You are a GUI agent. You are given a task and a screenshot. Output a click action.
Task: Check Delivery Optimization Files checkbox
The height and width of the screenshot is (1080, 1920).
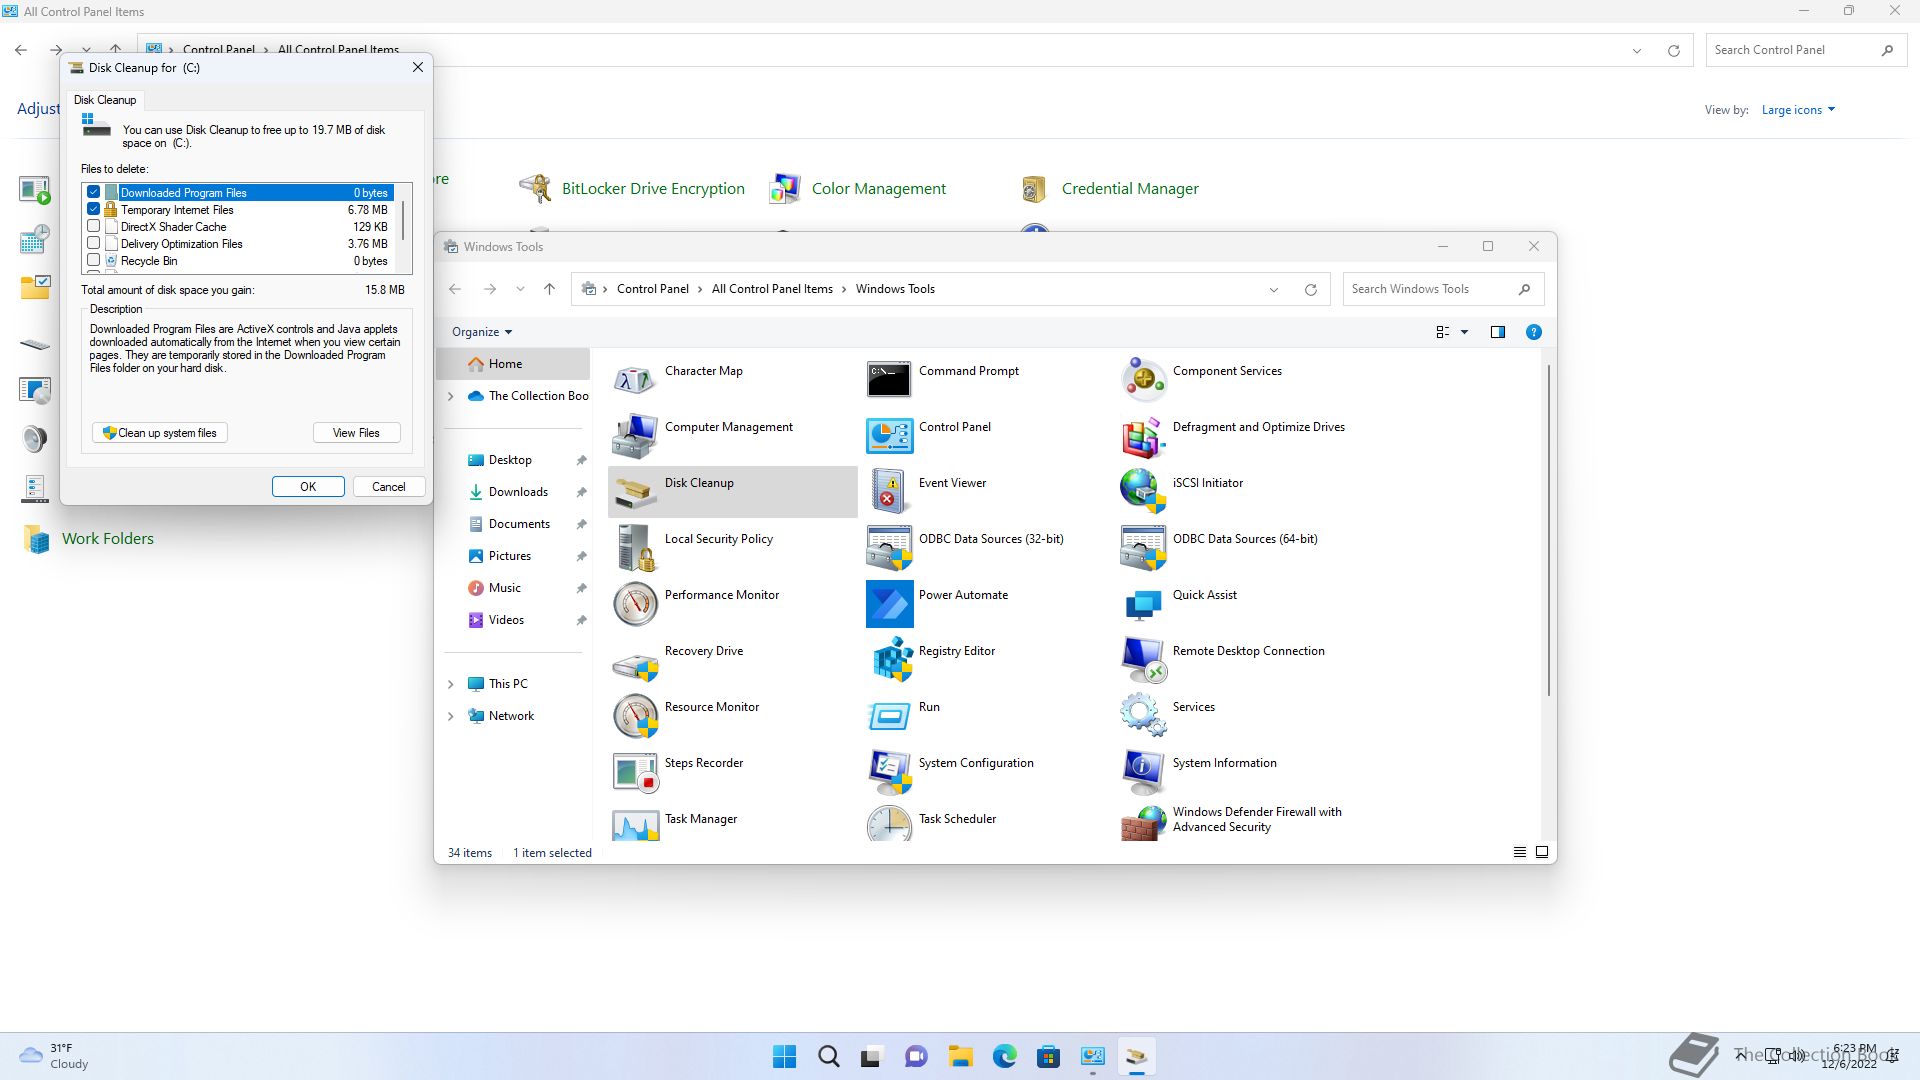(x=94, y=243)
